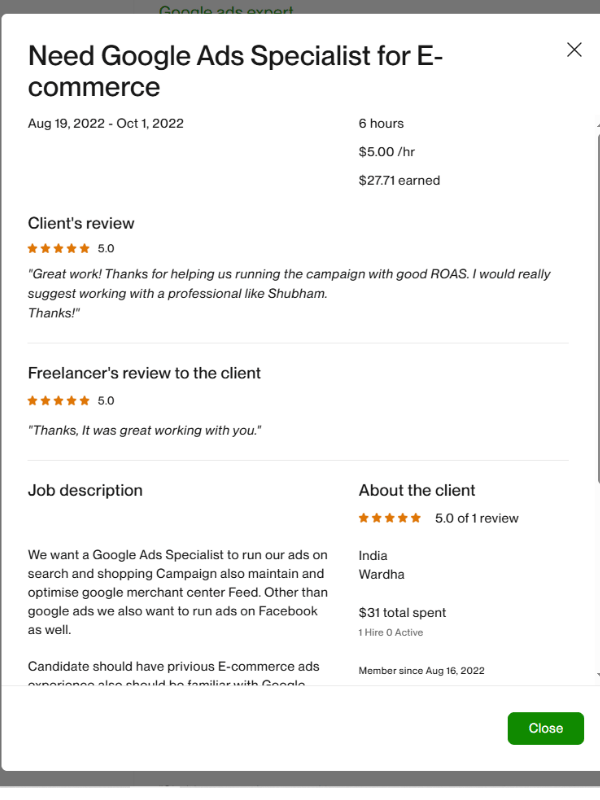
Task: Click the $5.00 /hr rate
Action: coord(386,152)
